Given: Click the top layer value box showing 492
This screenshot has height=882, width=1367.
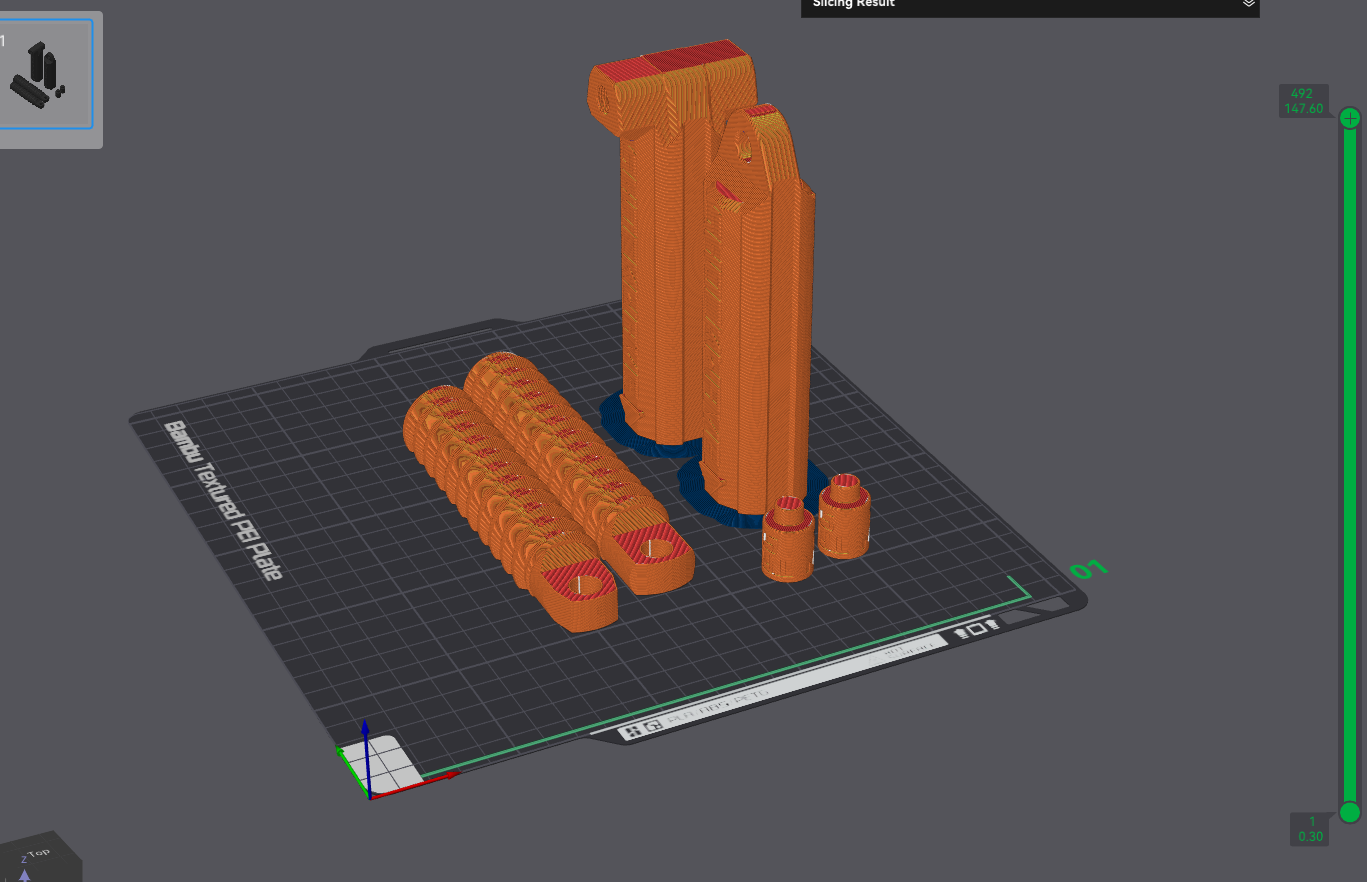Looking at the screenshot, I should [1301, 101].
